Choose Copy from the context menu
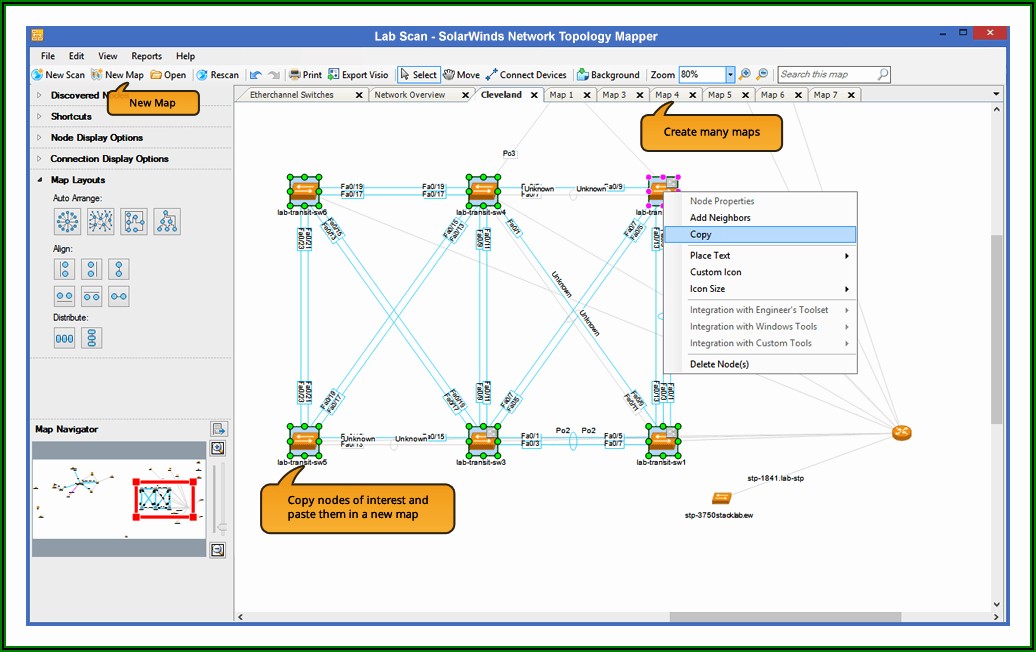This screenshot has height=652, width=1036. click(701, 235)
